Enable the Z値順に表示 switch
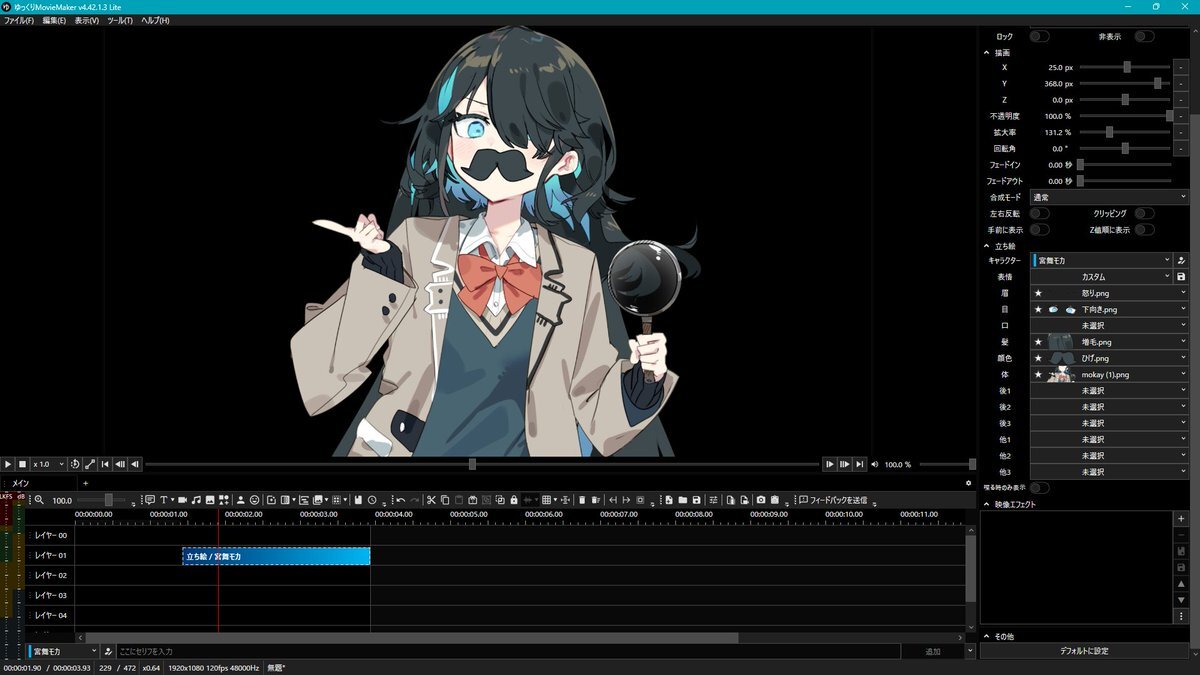Viewport: 1200px width, 675px height. pos(1144,229)
